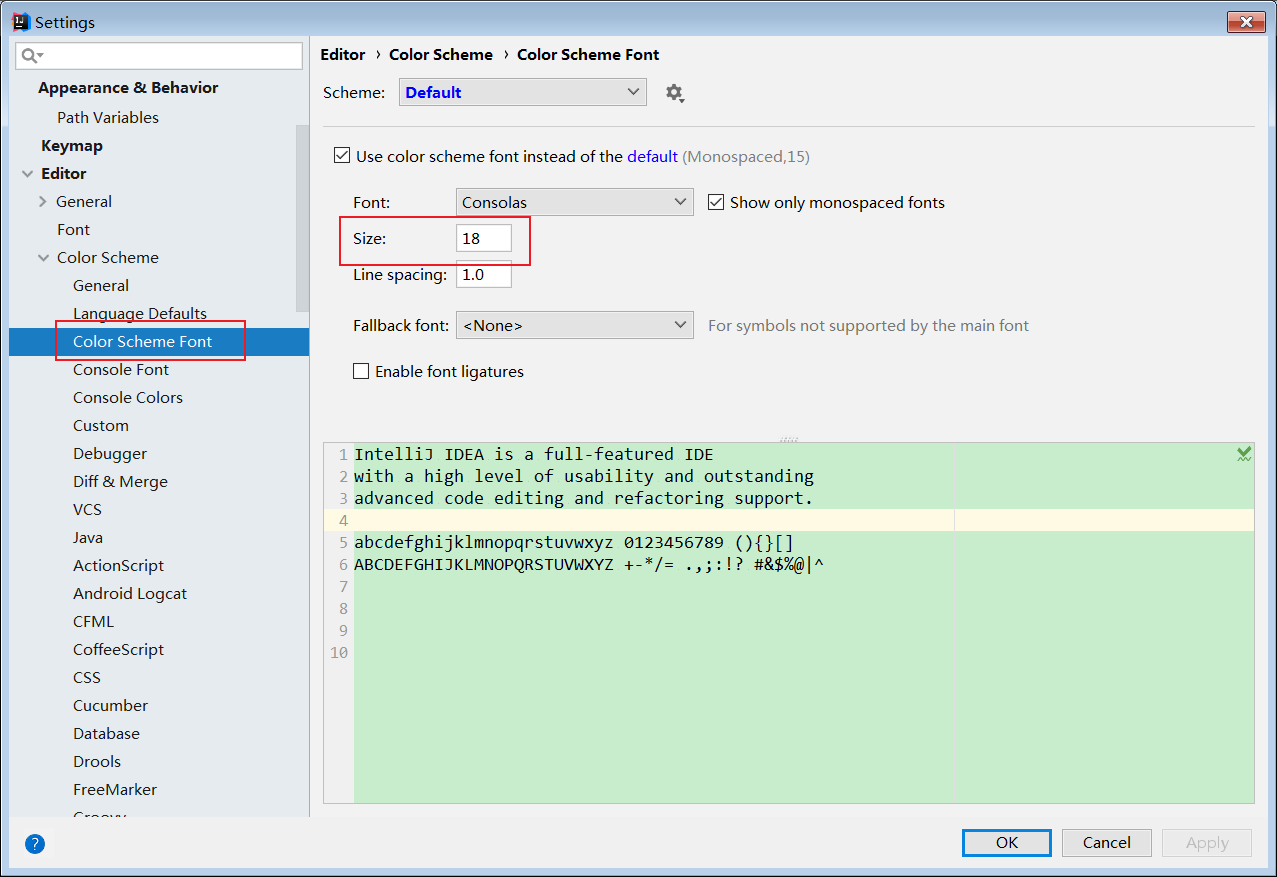Click the Apply button
This screenshot has height=877, width=1277.
point(1207,843)
